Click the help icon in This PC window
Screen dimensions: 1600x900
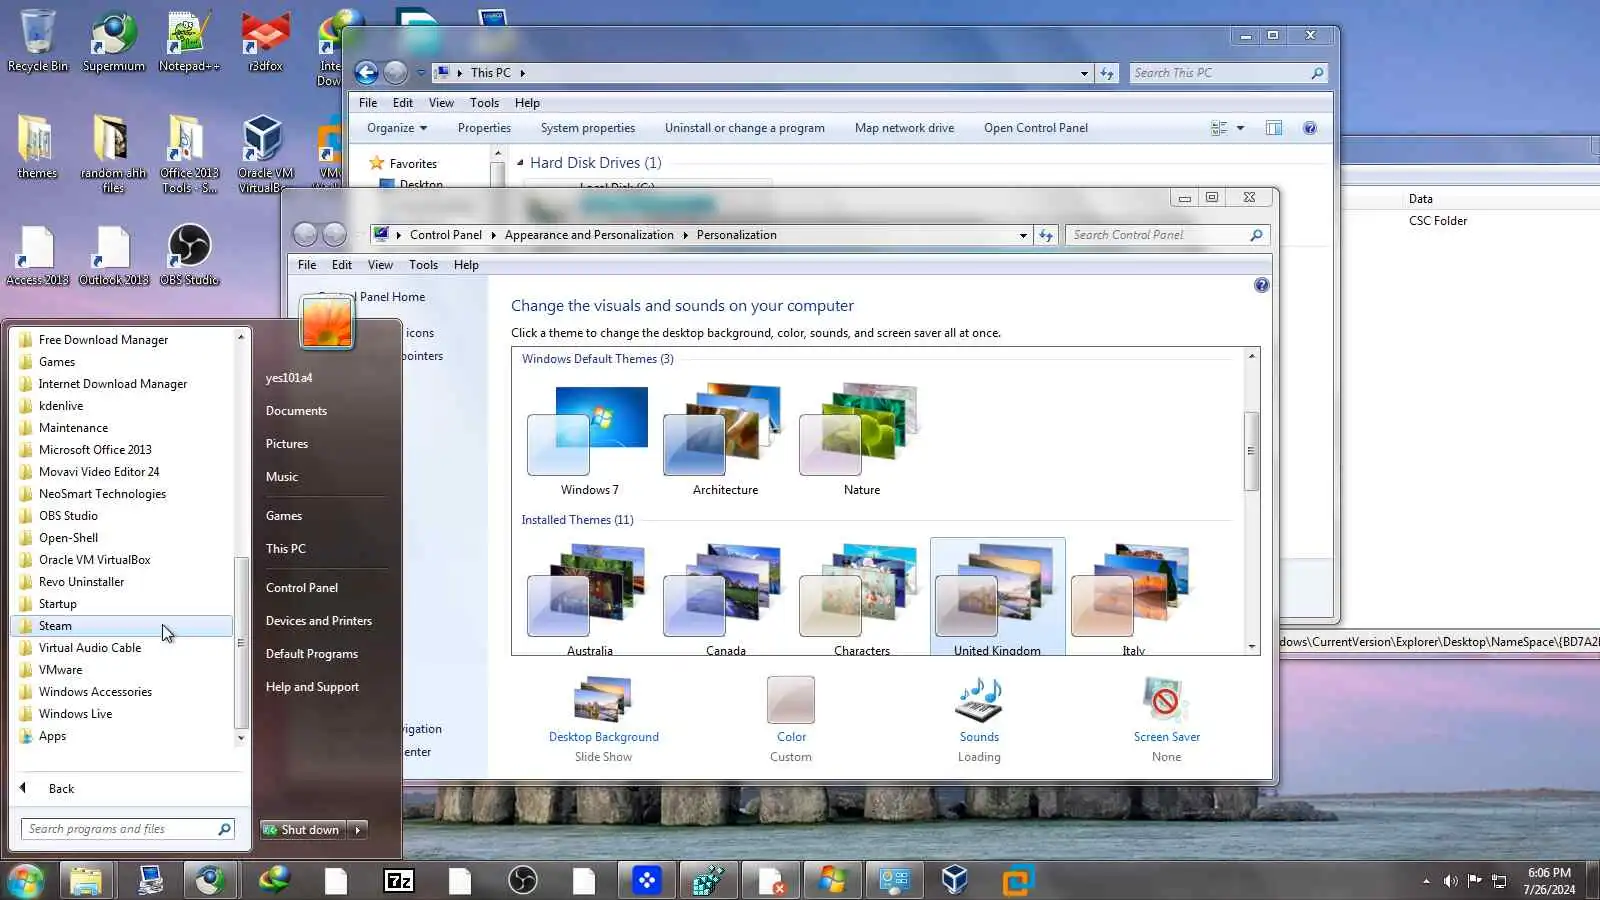[1309, 128]
